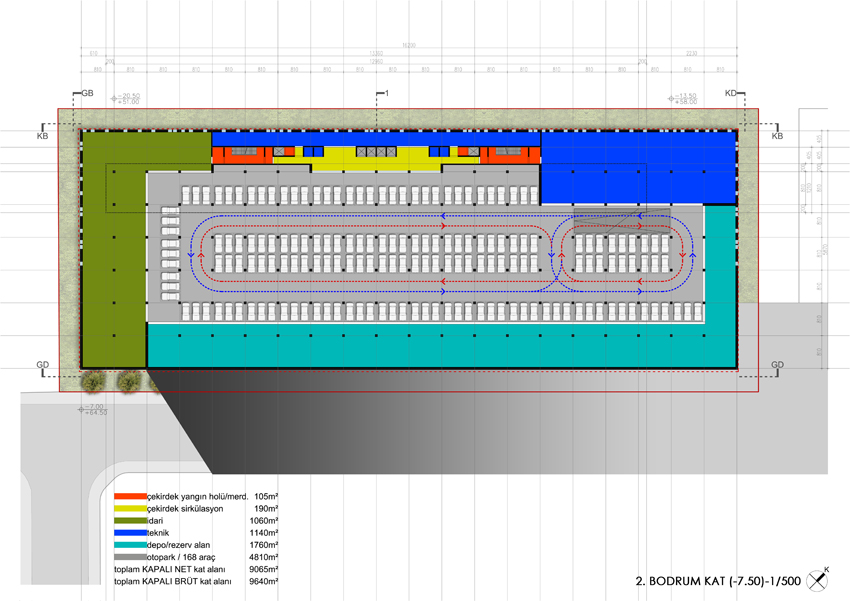Select the KD section marker at top right

click(731, 93)
